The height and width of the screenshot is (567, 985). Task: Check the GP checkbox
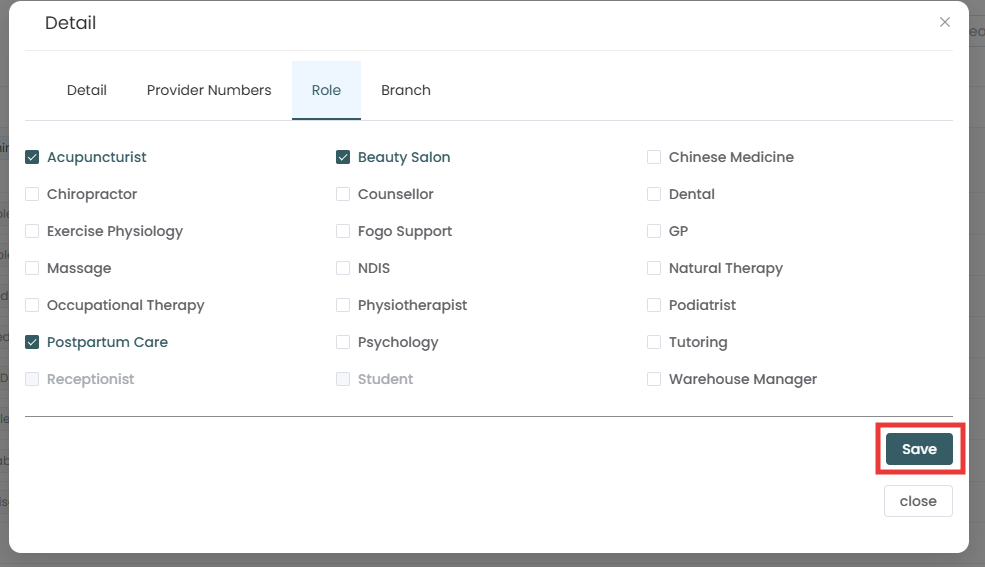[x=654, y=231]
